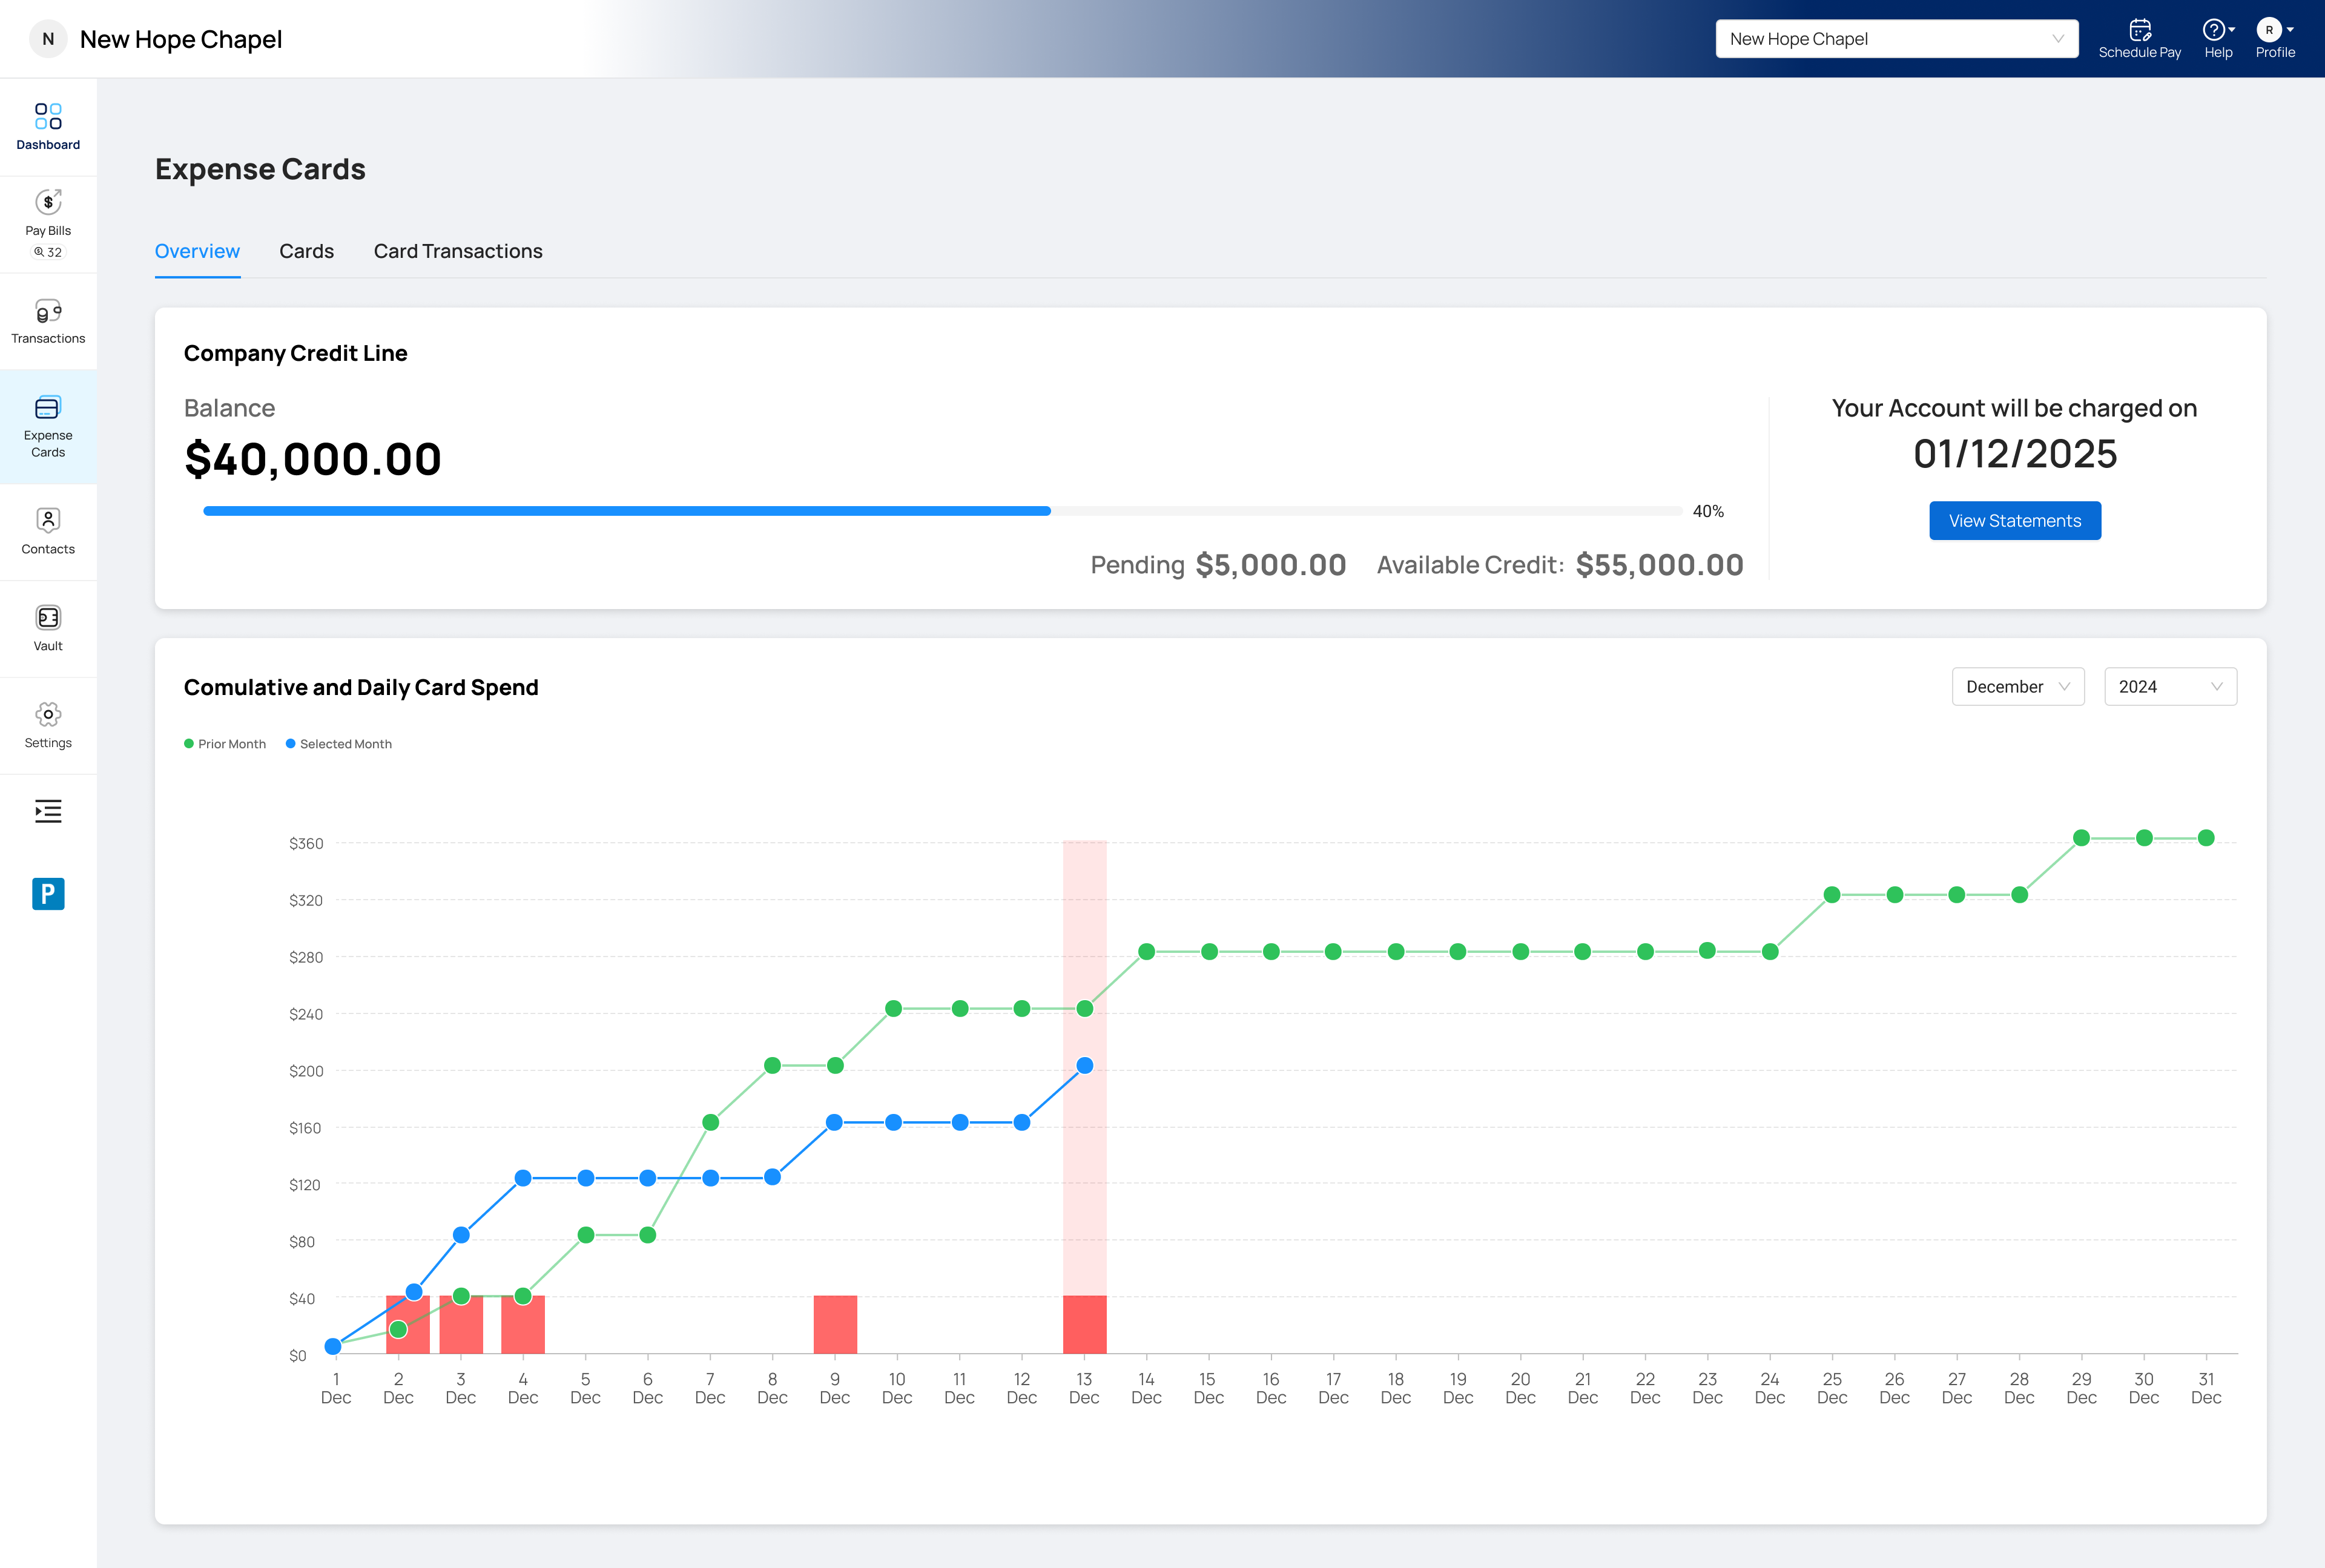This screenshot has height=1568, width=2325.
Task: Open Schedule Pay calendar icon
Action: pos(2139,39)
